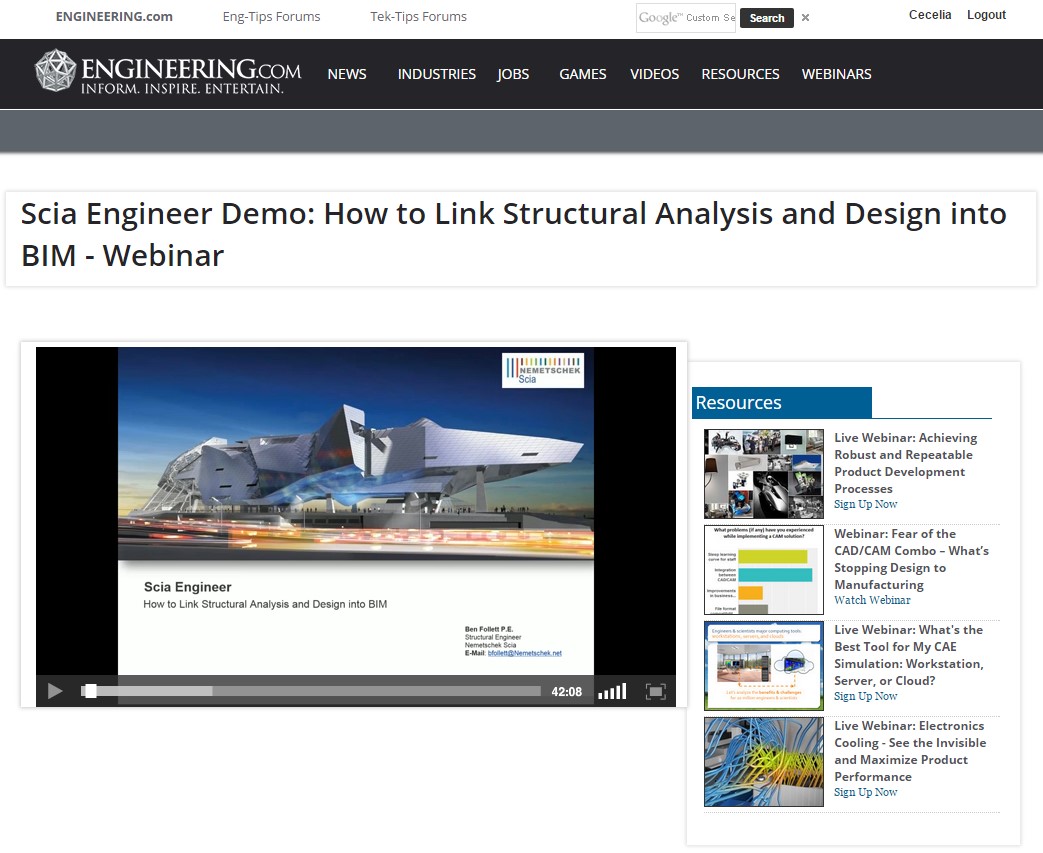Open the CAD/CAM Combo webinar thumbnail

pyautogui.click(x=764, y=570)
